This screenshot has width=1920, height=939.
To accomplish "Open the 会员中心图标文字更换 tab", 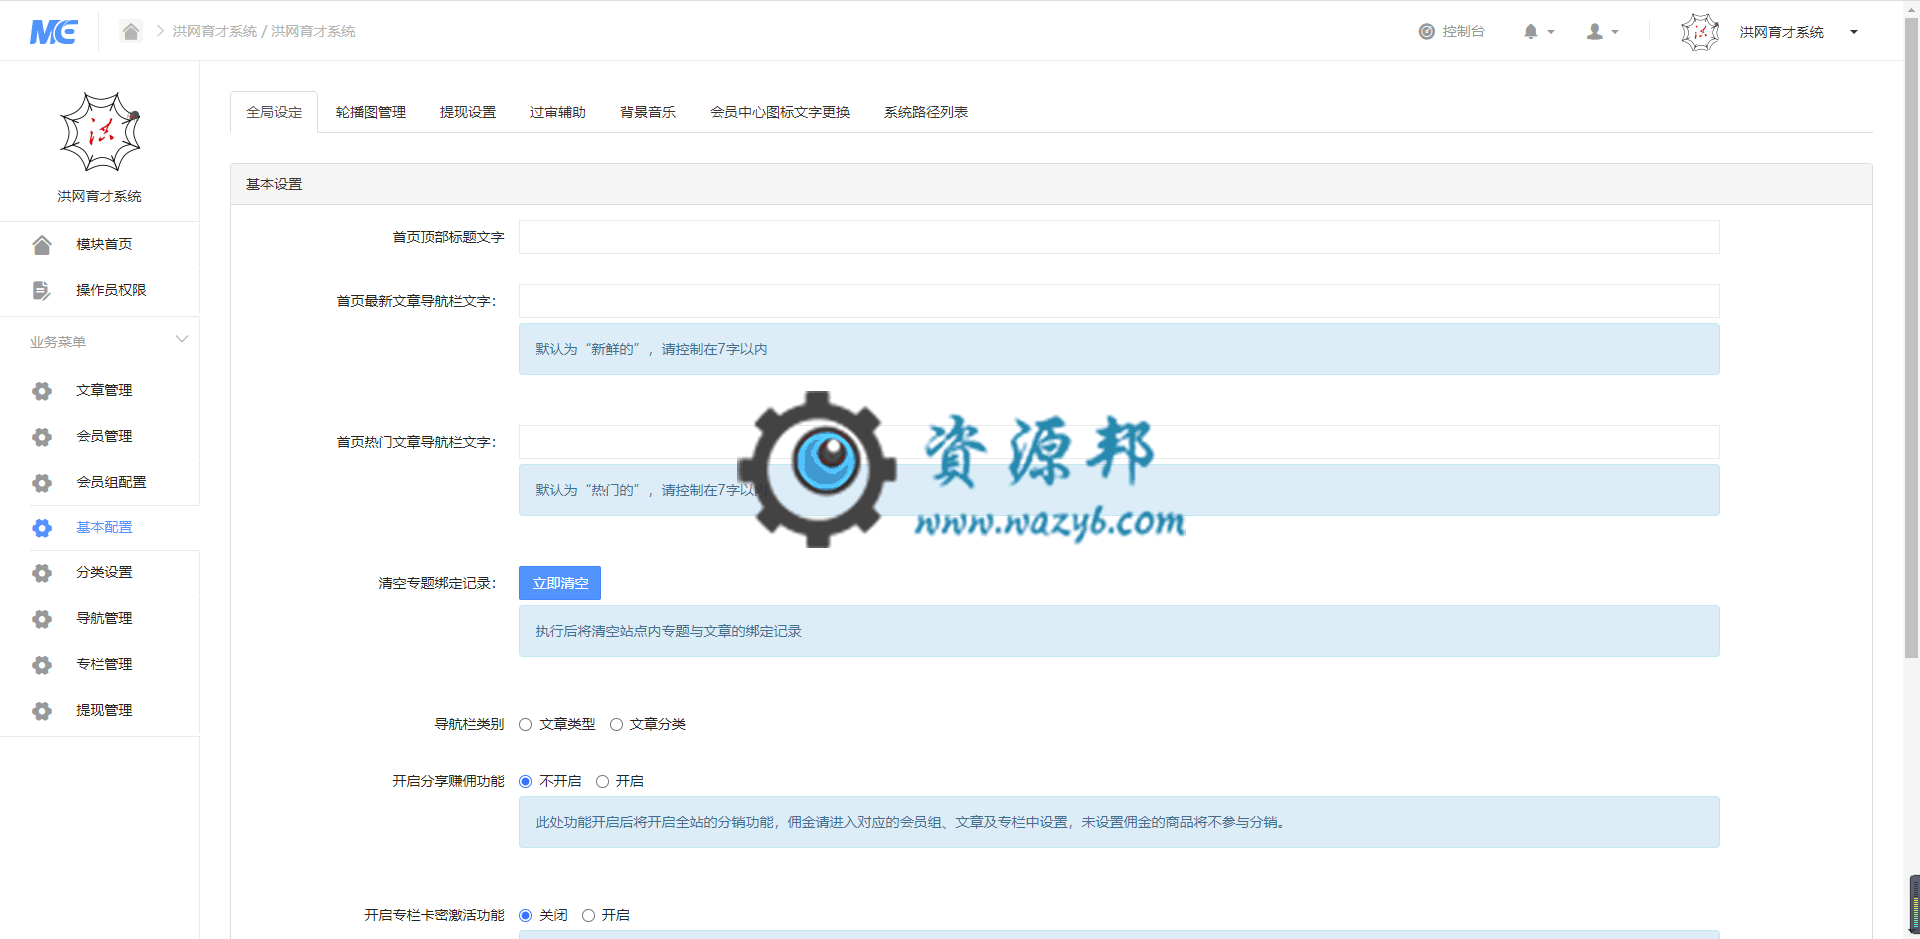I will click(780, 112).
